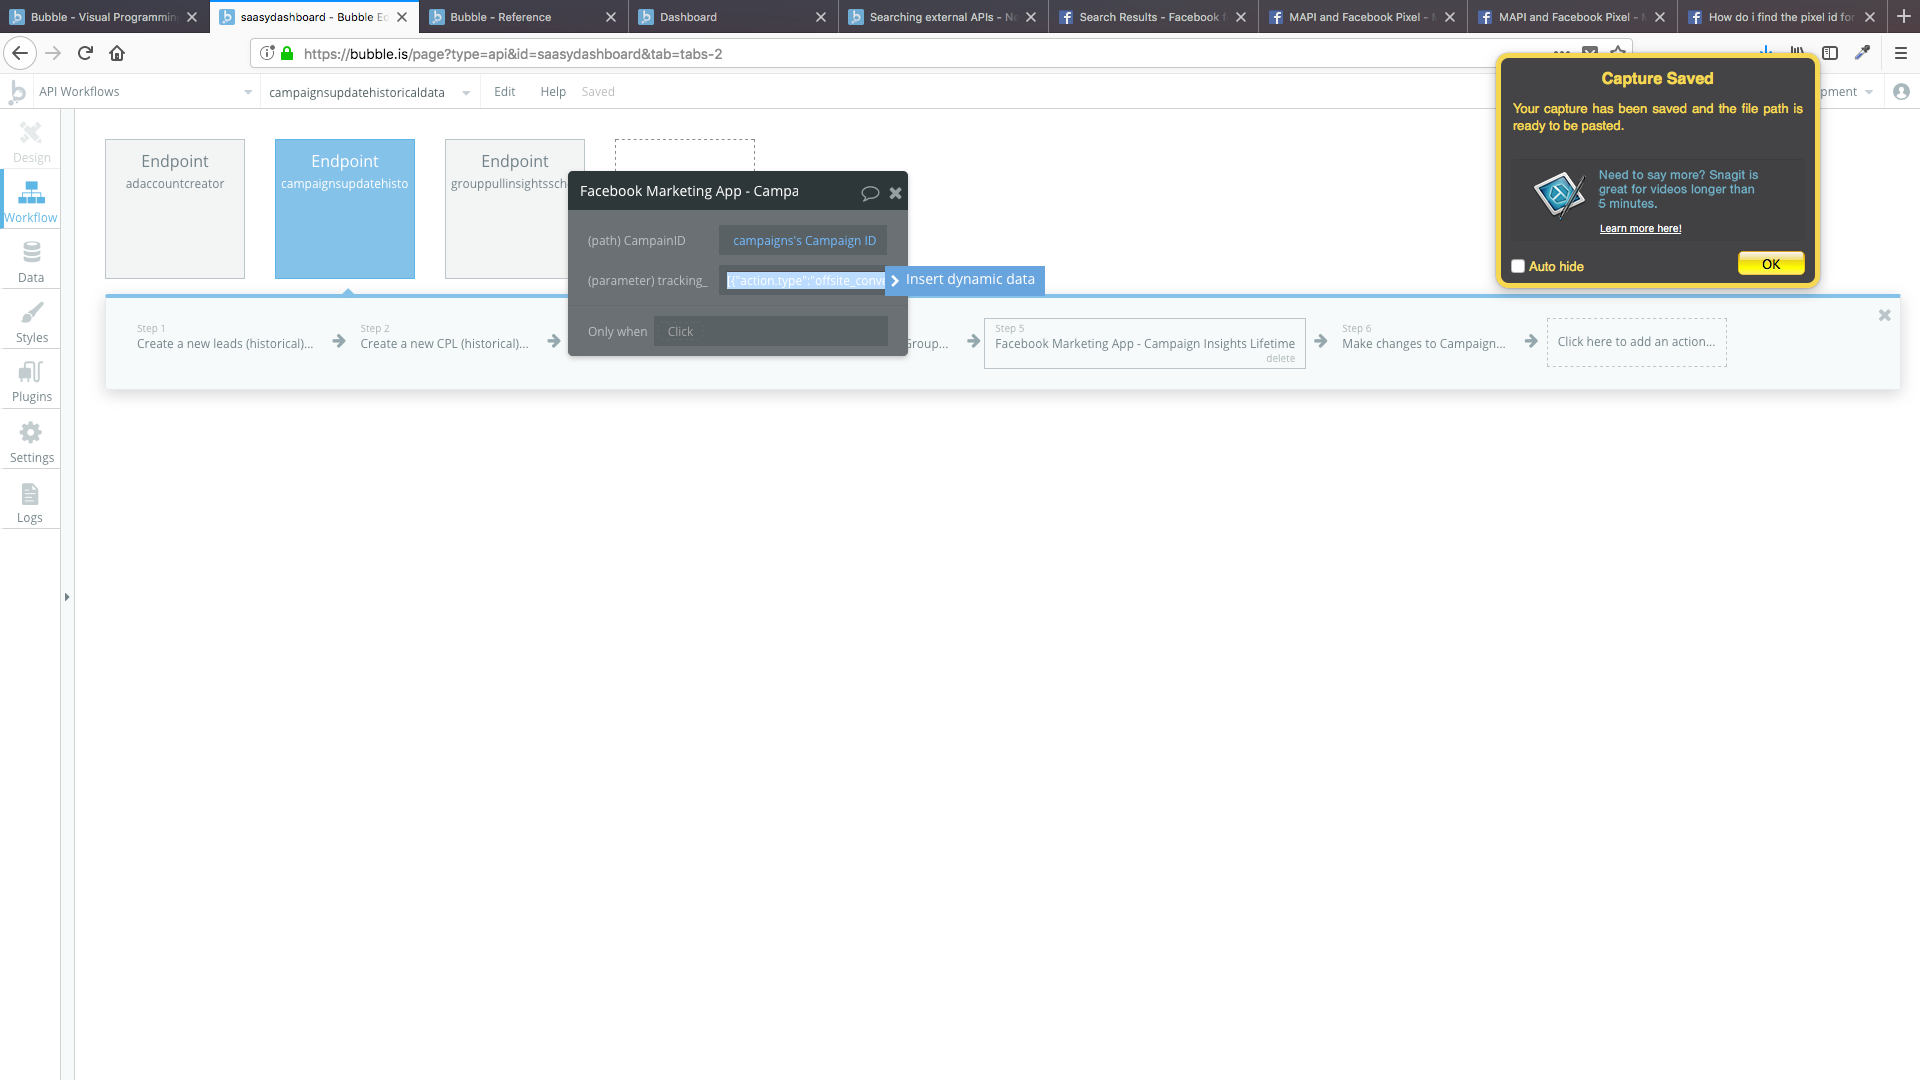Enable the Auto hide checkbox
This screenshot has height=1080, width=1920.
click(x=1518, y=266)
